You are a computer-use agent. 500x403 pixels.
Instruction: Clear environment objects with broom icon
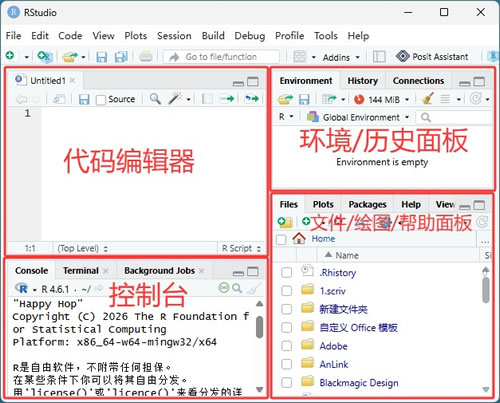tap(428, 99)
